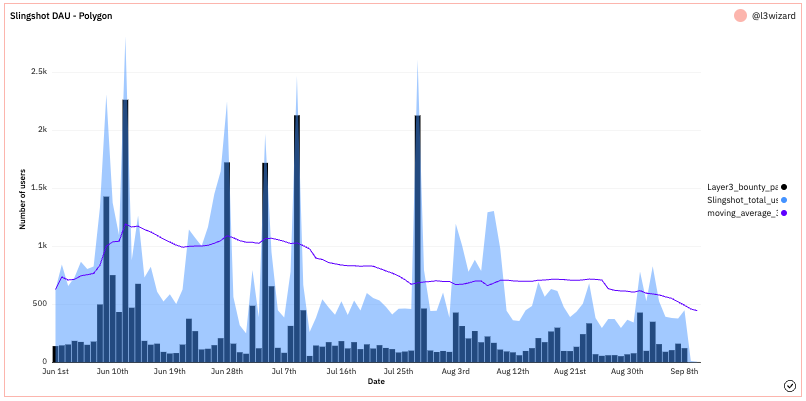
Task: Click the 2.5k y-axis value
Action: pos(40,72)
